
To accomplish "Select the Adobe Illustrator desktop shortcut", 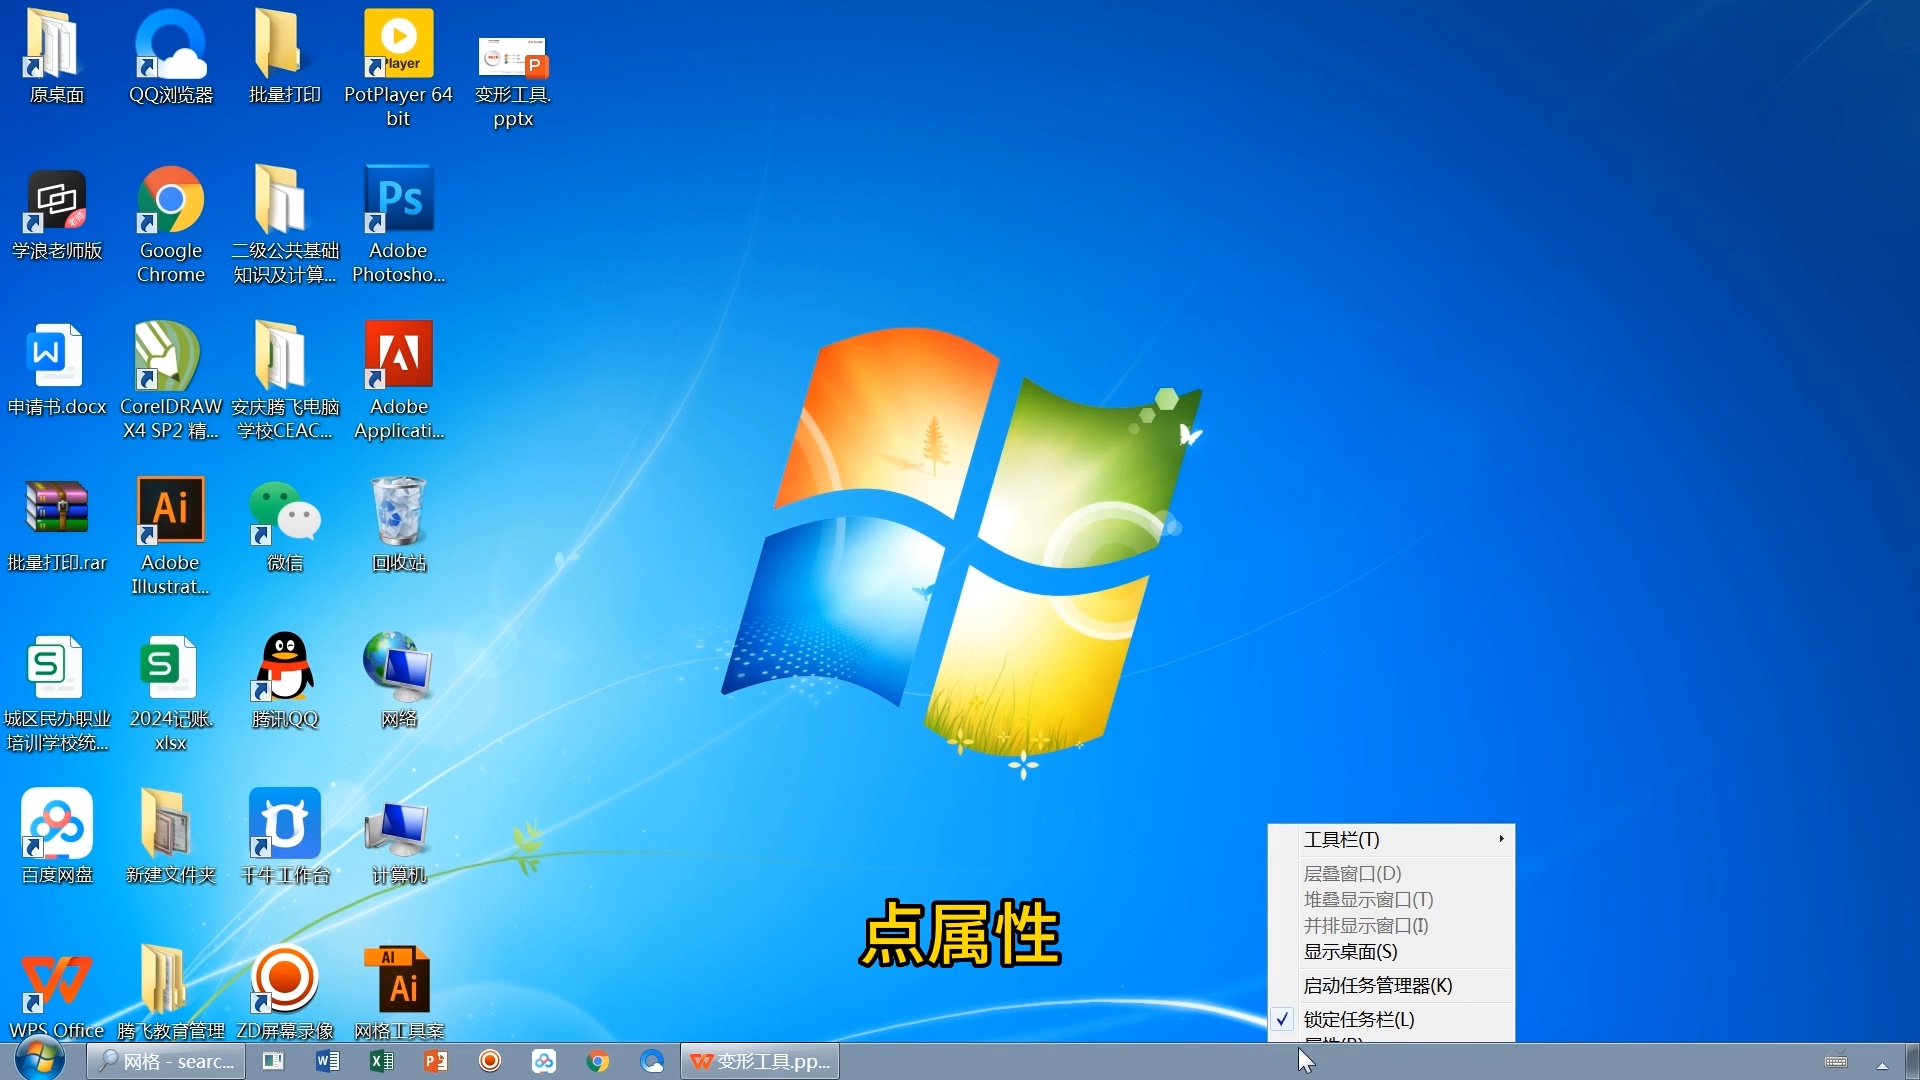I will pyautogui.click(x=171, y=537).
